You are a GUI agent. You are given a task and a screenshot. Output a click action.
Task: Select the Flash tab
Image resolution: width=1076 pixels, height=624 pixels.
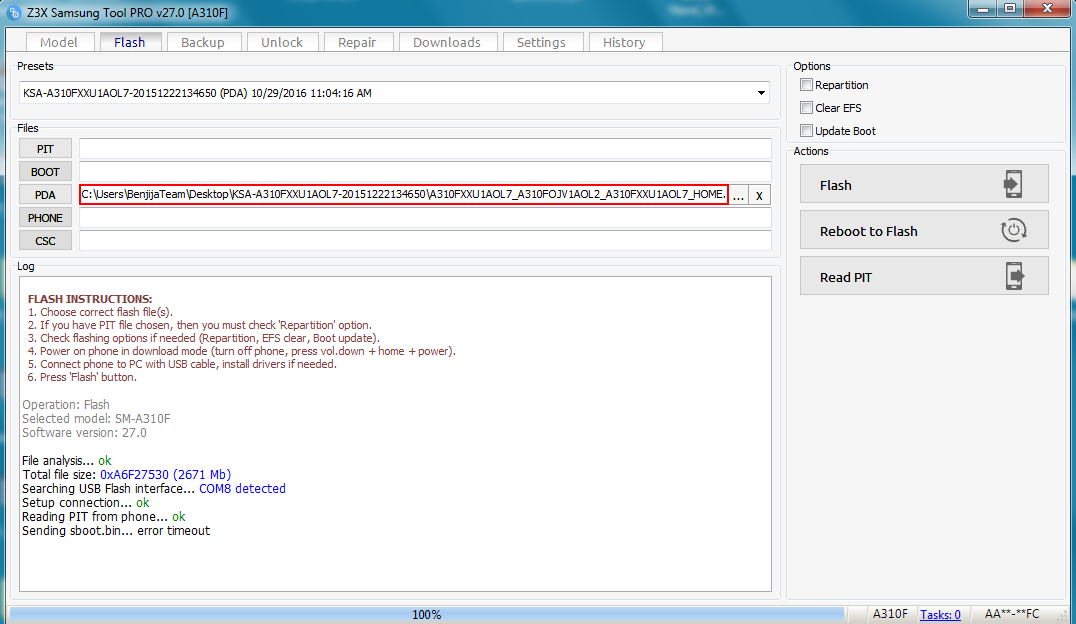point(130,42)
